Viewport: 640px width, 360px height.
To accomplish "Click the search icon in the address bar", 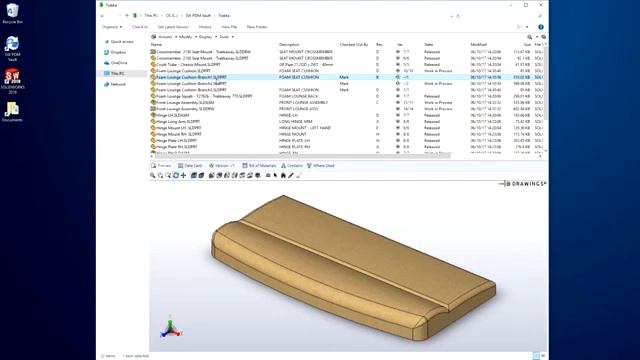I will [x=540, y=16].
